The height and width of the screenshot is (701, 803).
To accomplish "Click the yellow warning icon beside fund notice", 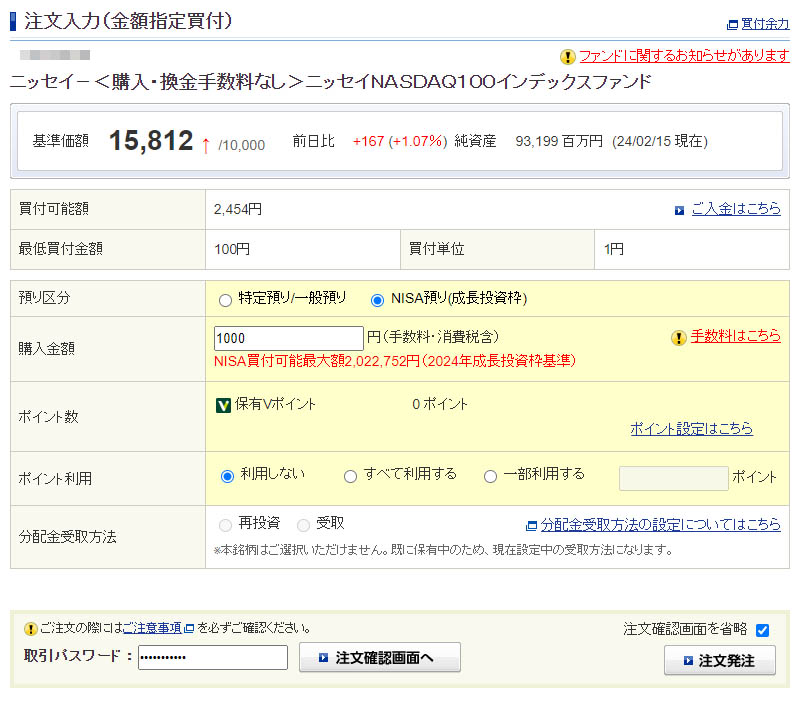I will (x=568, y=57).
